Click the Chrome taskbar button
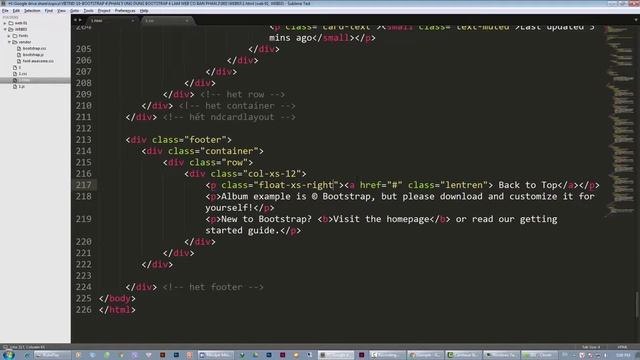This screenshot has height=360, width=640. pyautogui.click(x=424, y=355)
